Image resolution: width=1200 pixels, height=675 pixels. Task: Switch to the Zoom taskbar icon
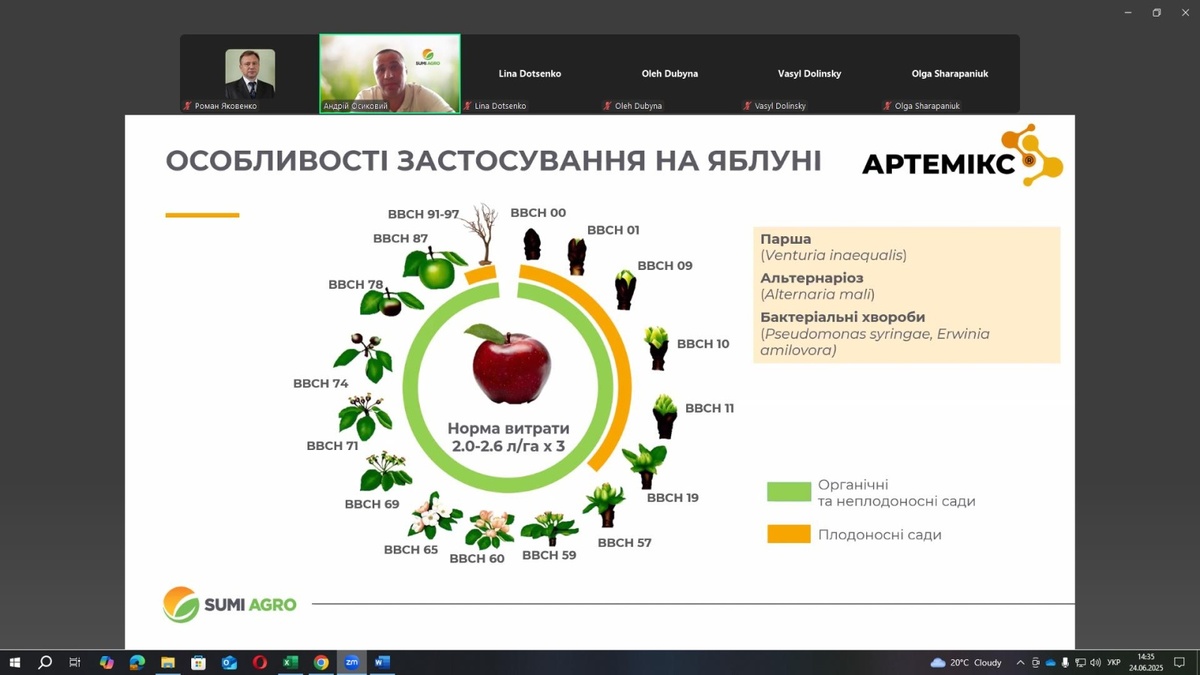(352, 662)
